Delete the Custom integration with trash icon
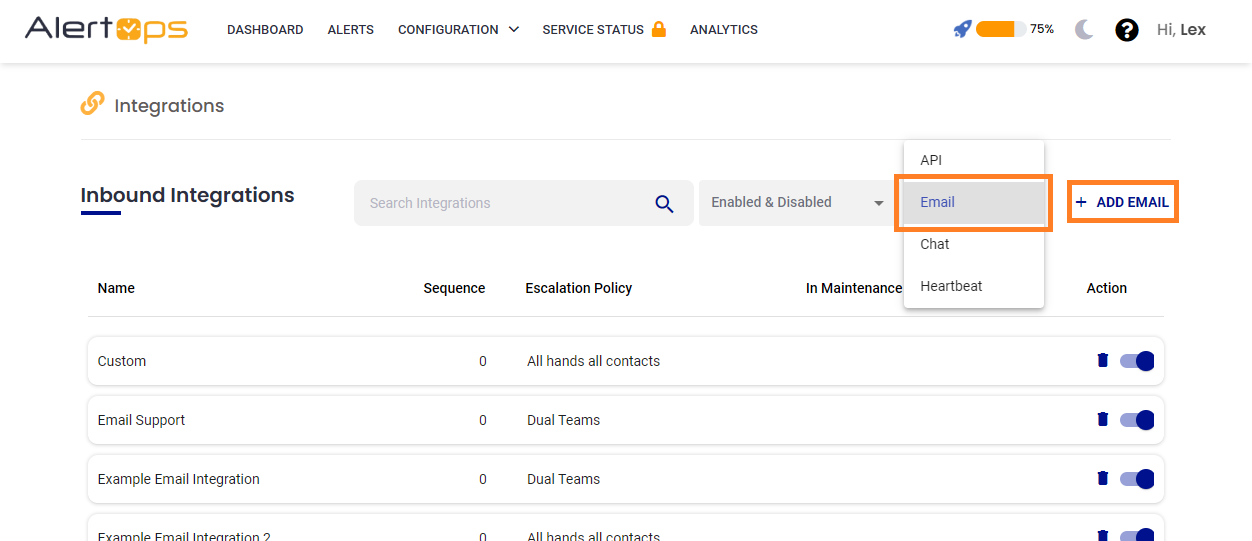 tap(1103, 360)
